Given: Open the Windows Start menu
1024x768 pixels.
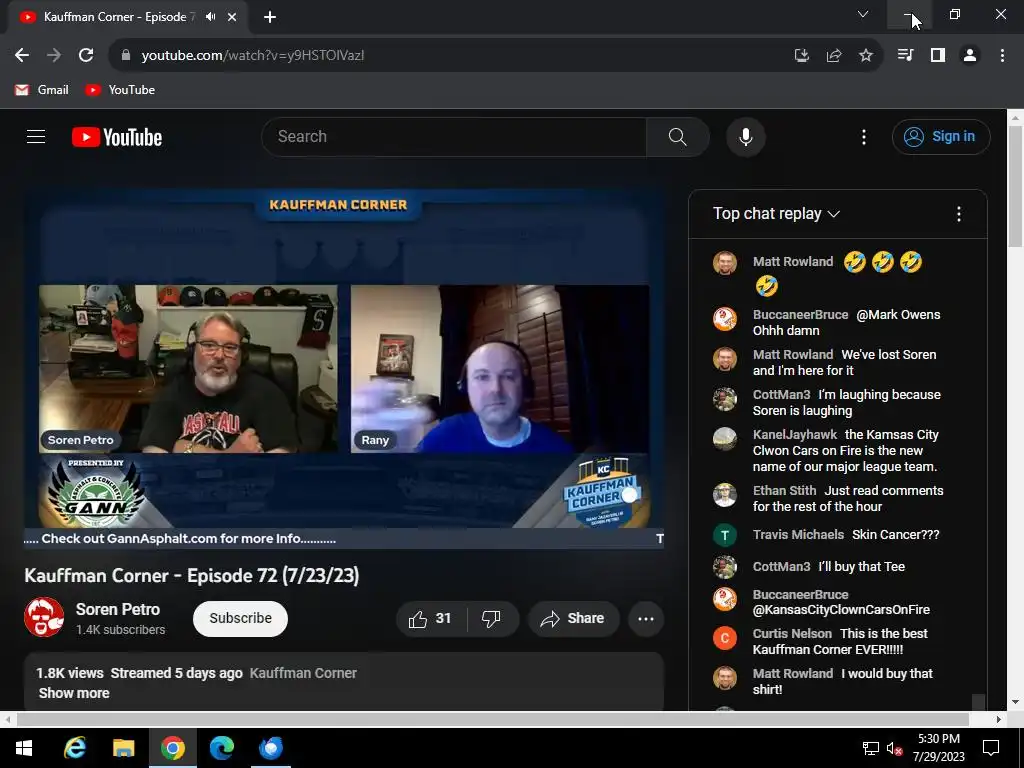Looking at the screenshot, I should pos(24,748).
